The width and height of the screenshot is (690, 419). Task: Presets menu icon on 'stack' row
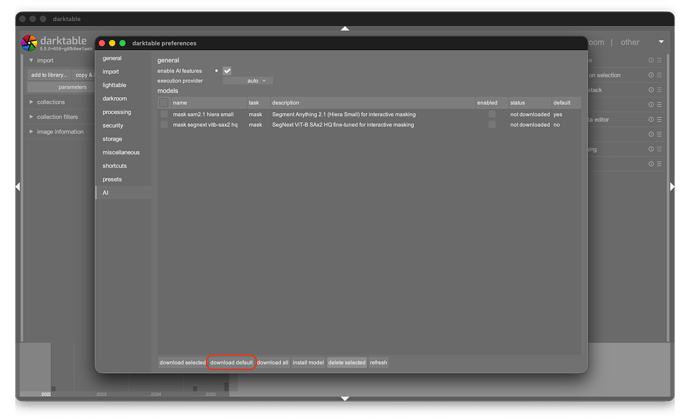[x=659, y=90]
